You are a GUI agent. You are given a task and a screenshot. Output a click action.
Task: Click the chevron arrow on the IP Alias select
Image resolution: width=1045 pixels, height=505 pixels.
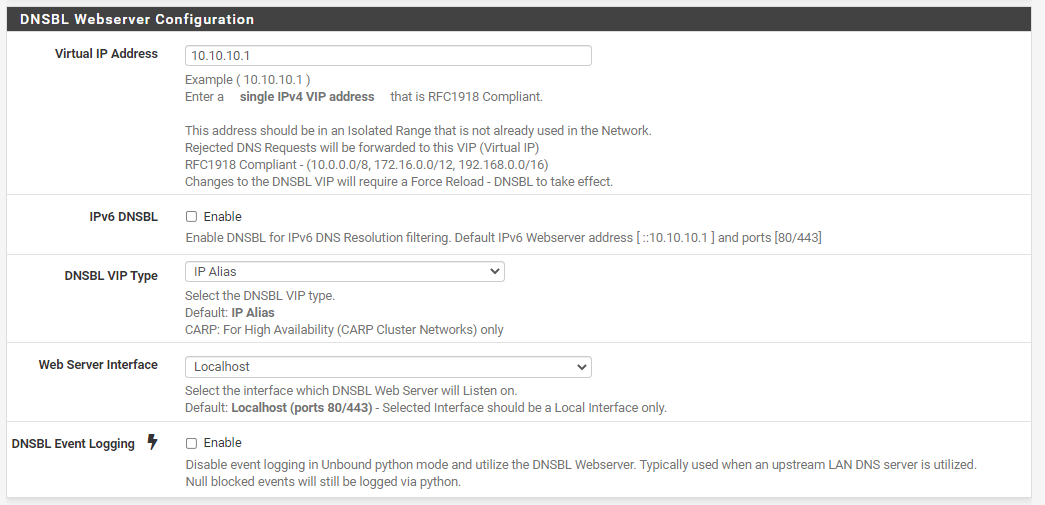click(494, 272)
